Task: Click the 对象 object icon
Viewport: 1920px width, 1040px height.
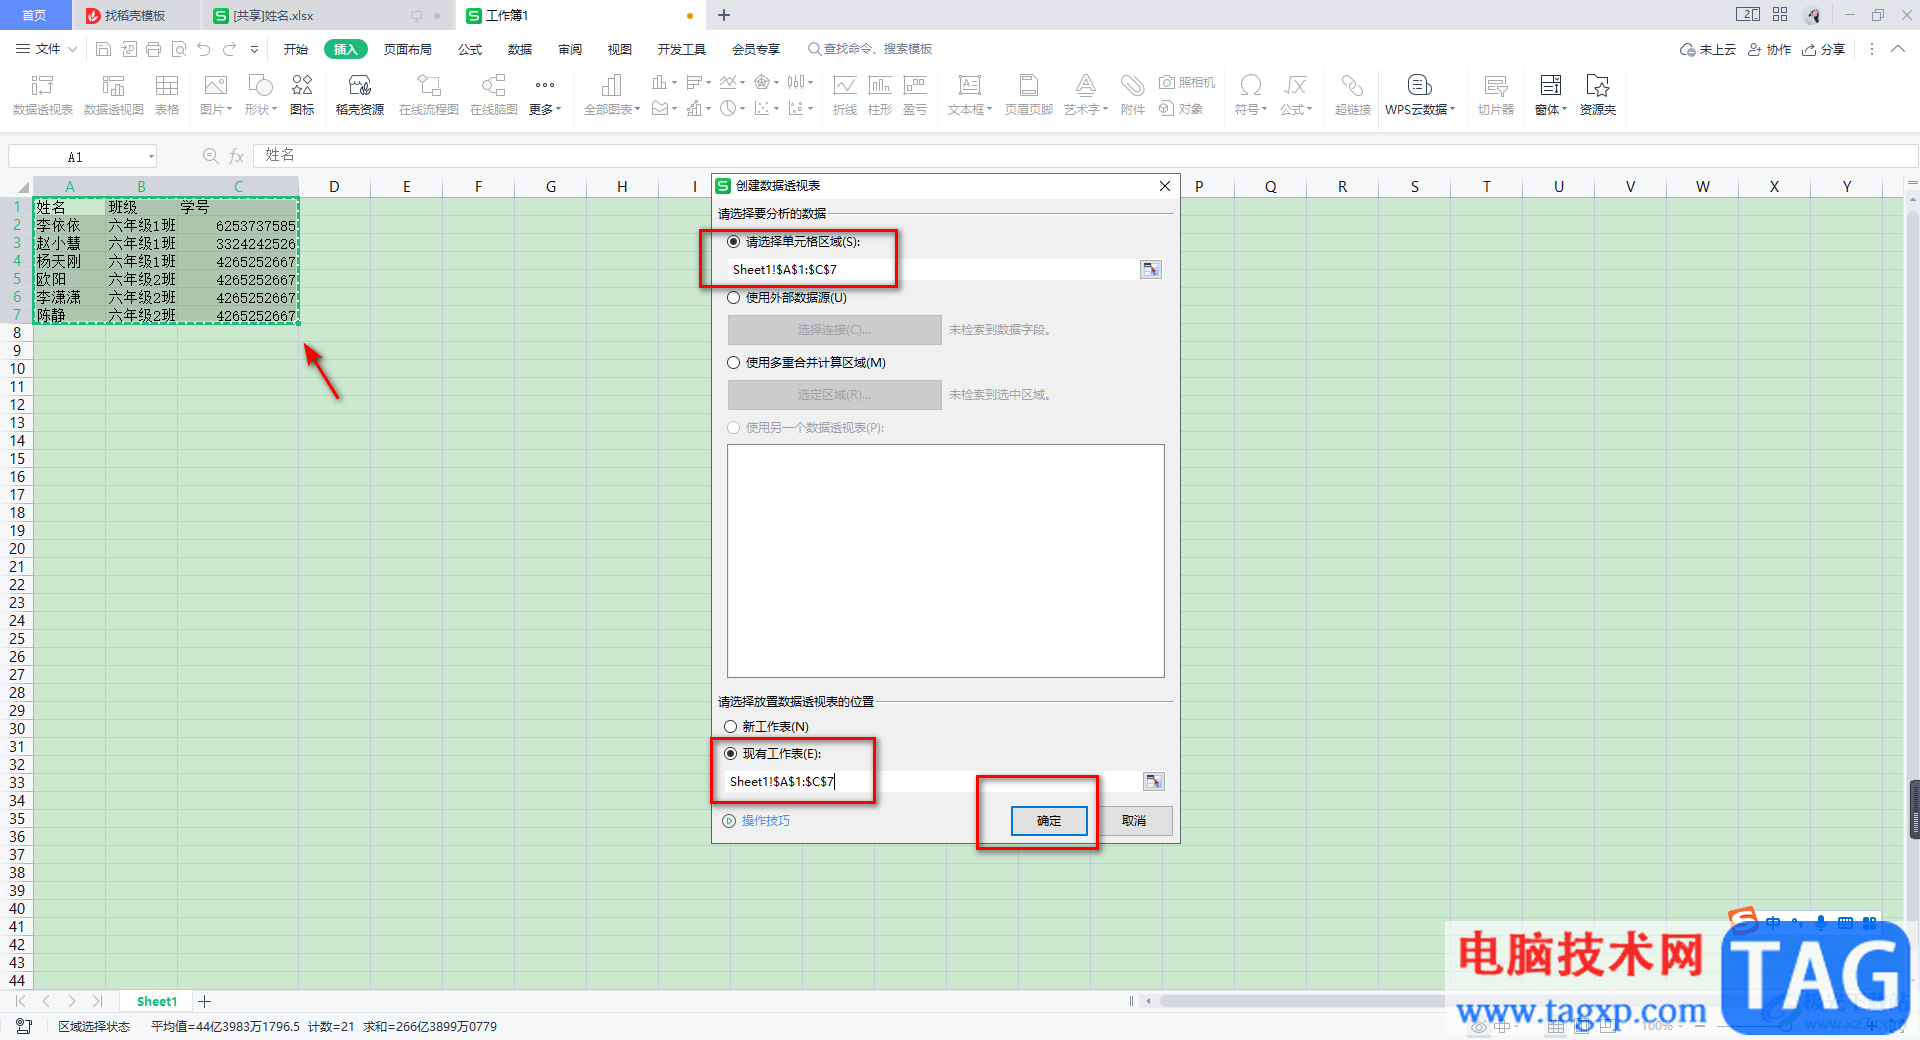Action: coord(1181,108)
